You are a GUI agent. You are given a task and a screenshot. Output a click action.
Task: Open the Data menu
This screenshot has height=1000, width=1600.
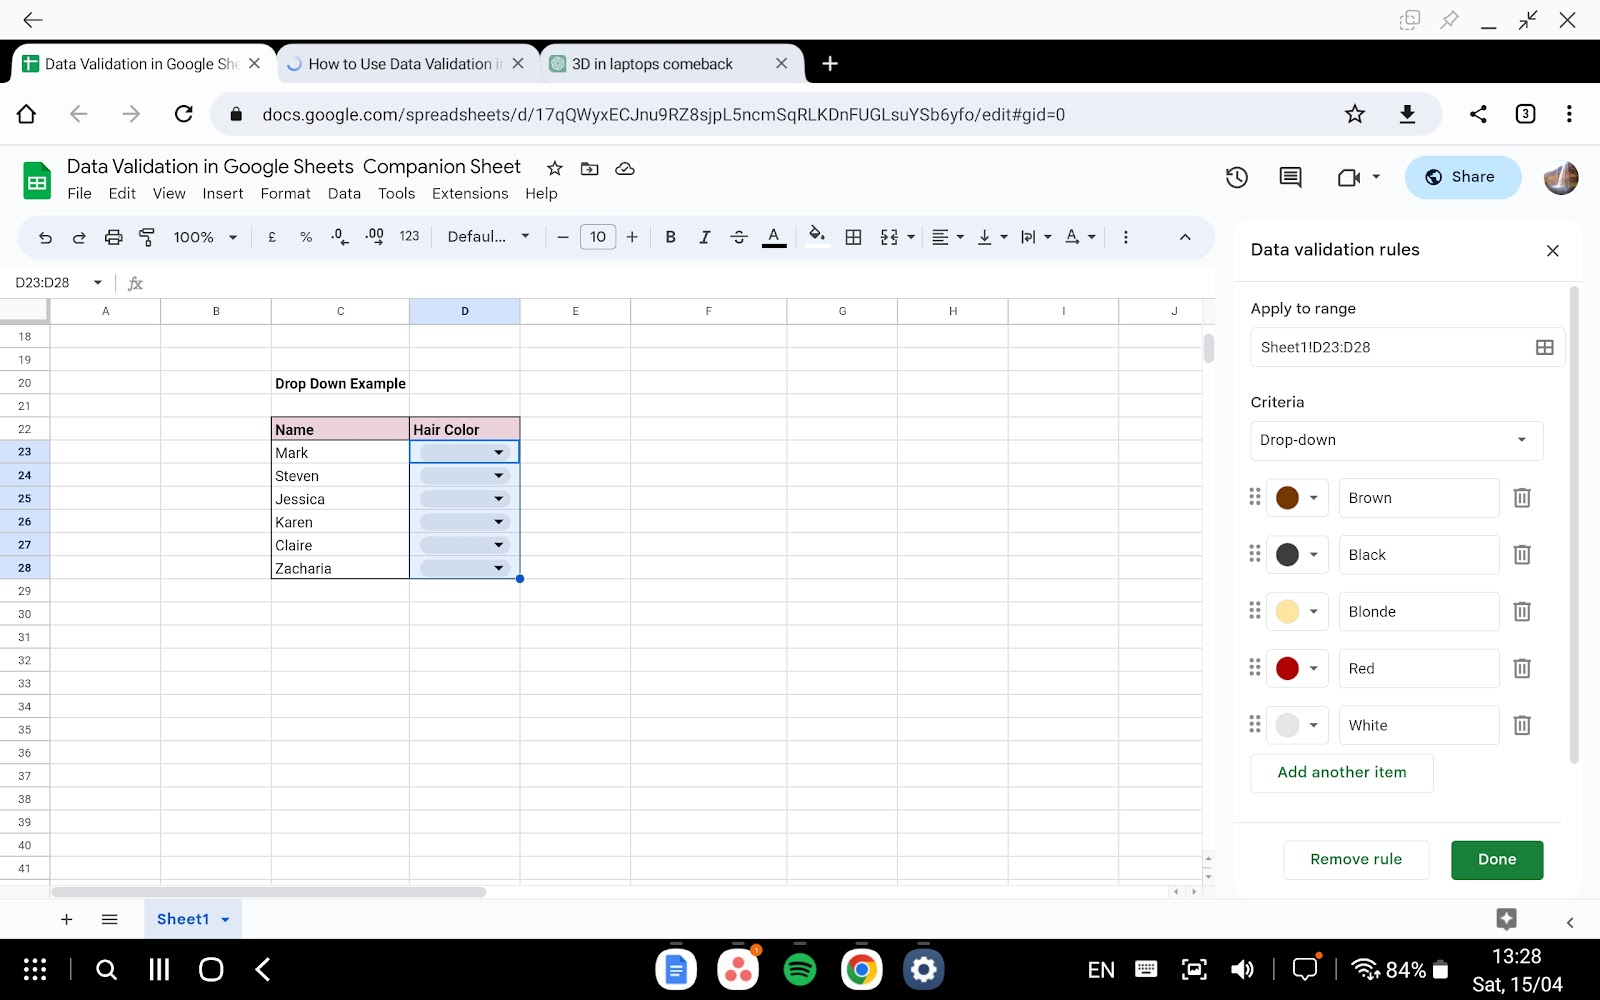[344, 194]
